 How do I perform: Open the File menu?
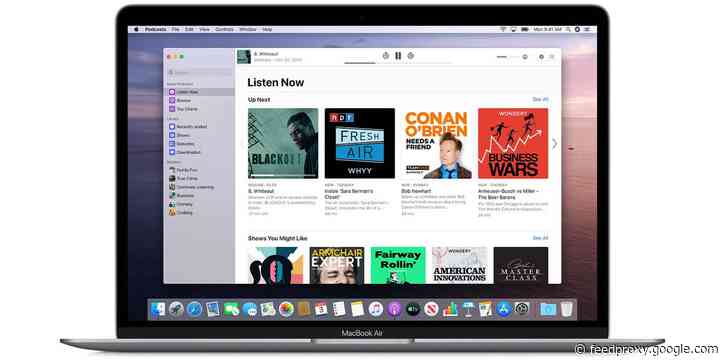pyautogui.click(x=175, y=29)
